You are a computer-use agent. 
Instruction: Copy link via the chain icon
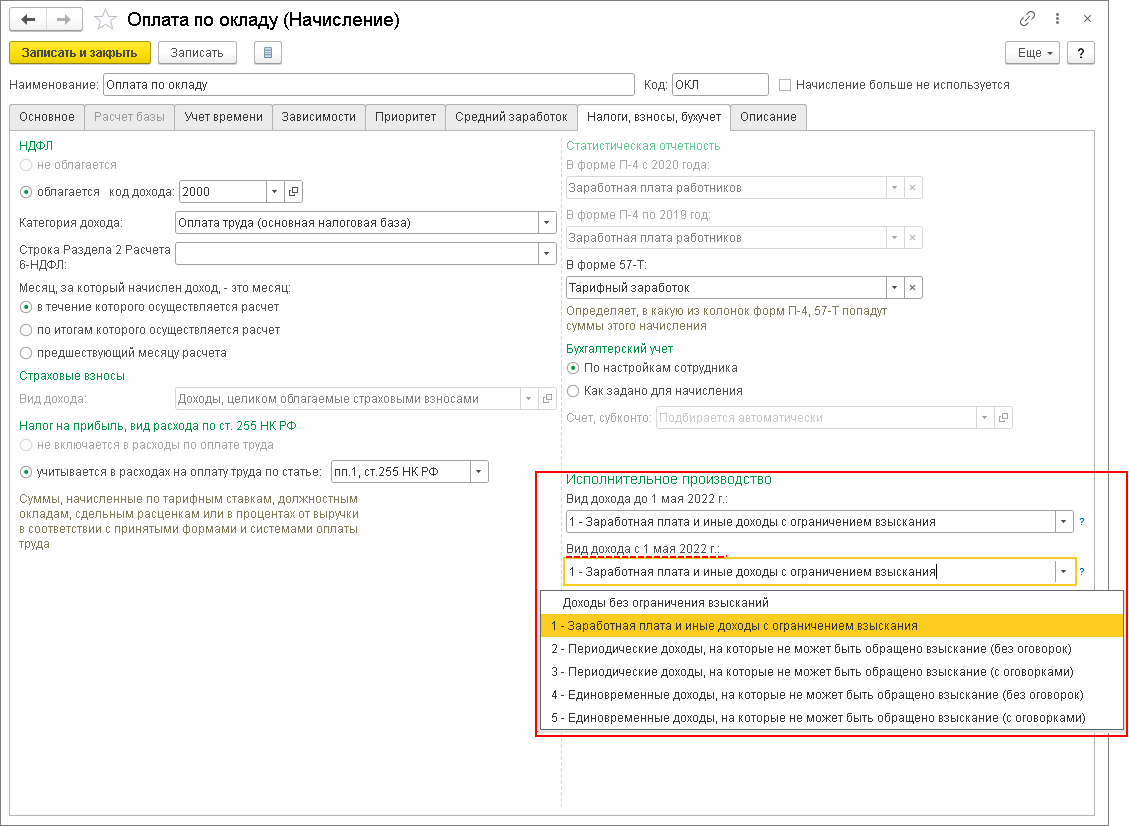coord(1027,19)
